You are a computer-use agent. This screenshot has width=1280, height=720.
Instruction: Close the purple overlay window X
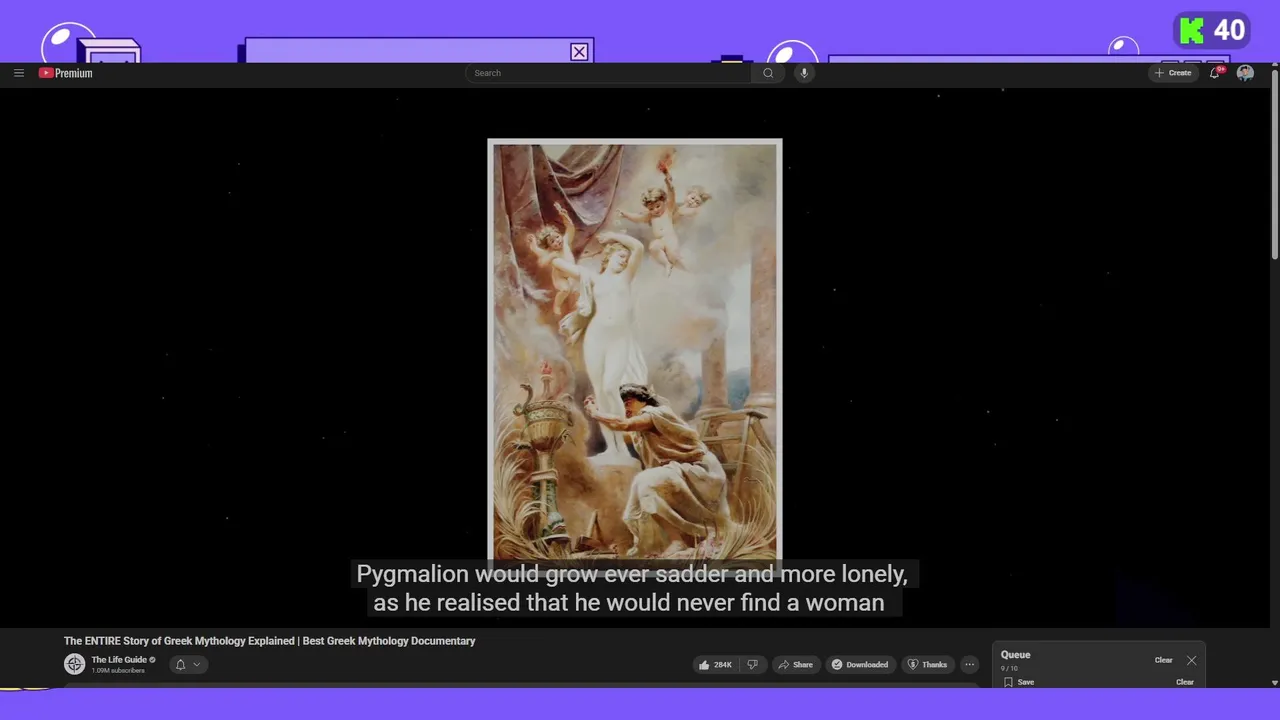pyautogui.click(x=579, y=52)
